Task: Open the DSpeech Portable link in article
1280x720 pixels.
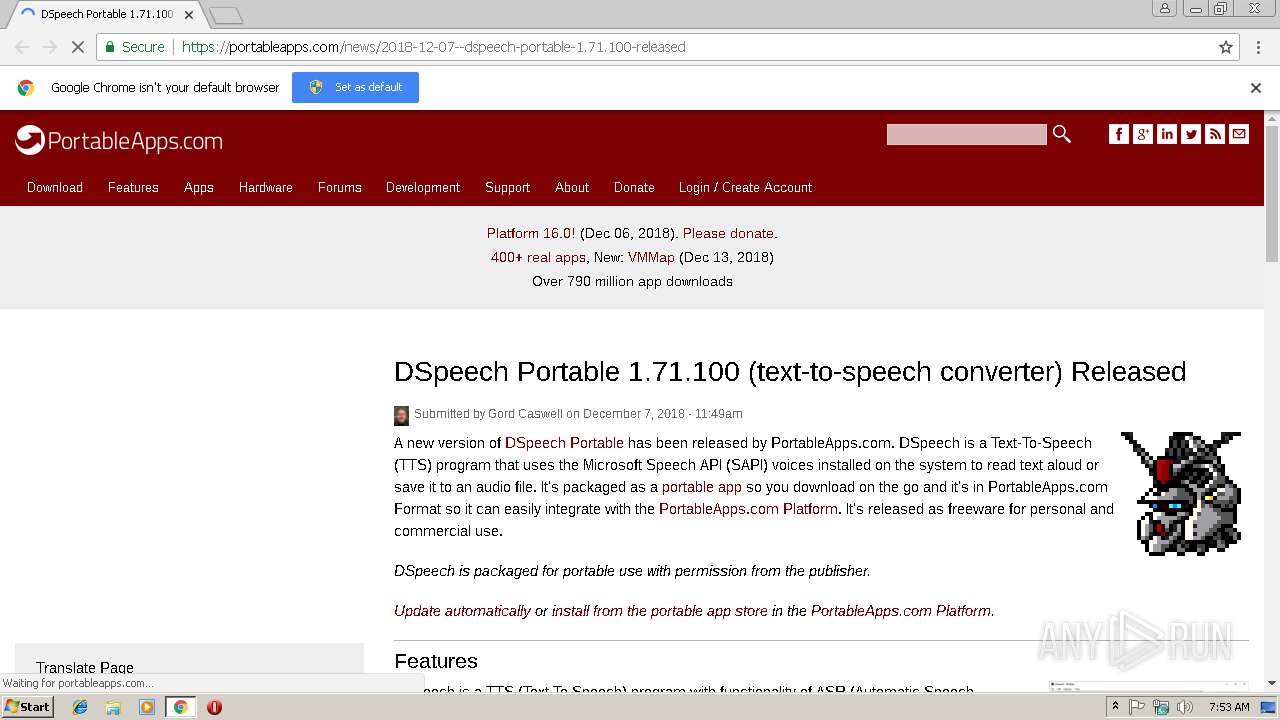Action: point(564,443)
